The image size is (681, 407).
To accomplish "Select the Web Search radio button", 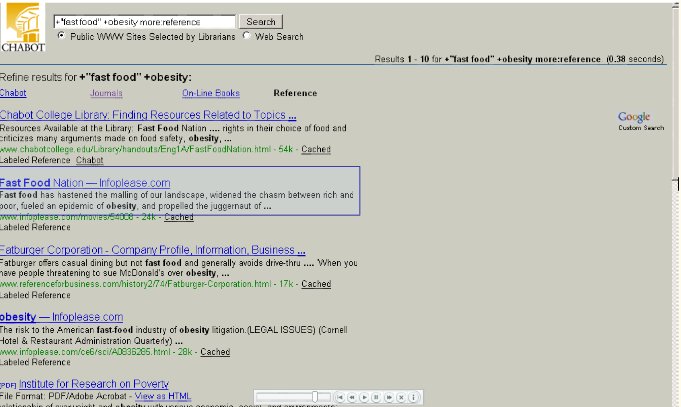I will pos(246,36).
